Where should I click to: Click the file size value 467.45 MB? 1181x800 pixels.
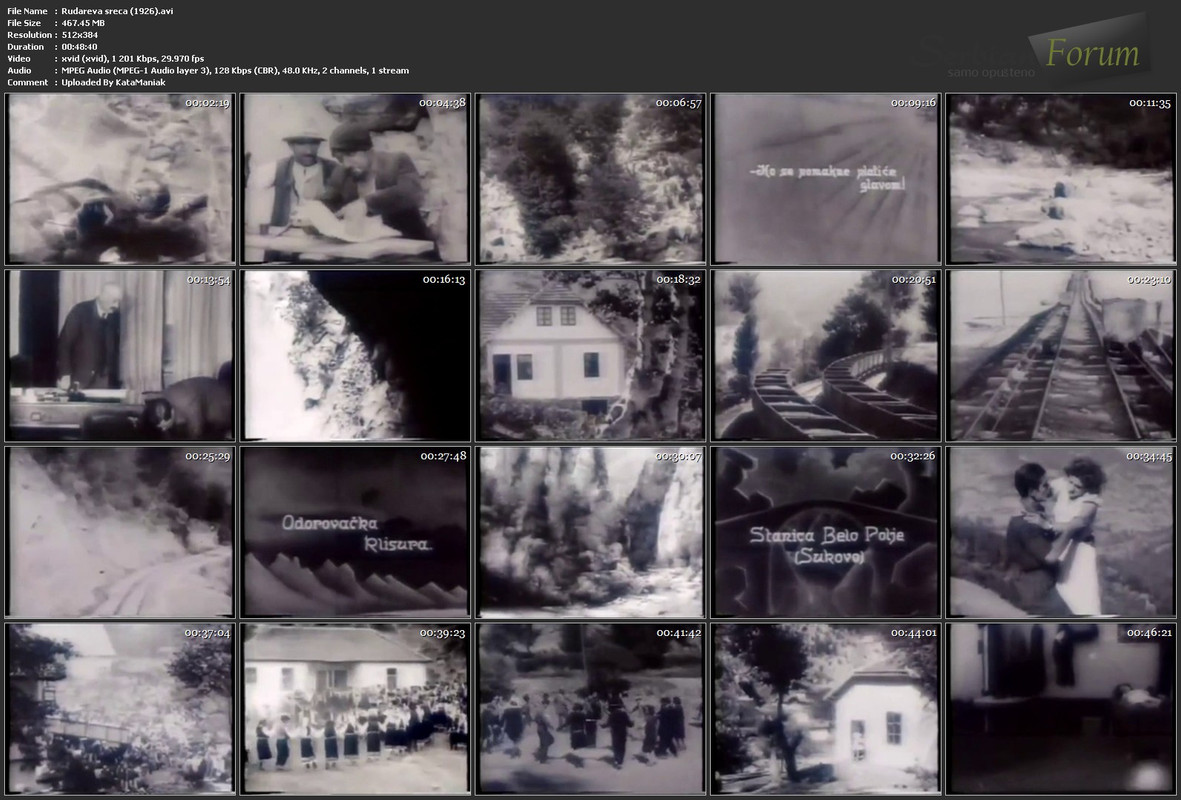click(84, 23)
